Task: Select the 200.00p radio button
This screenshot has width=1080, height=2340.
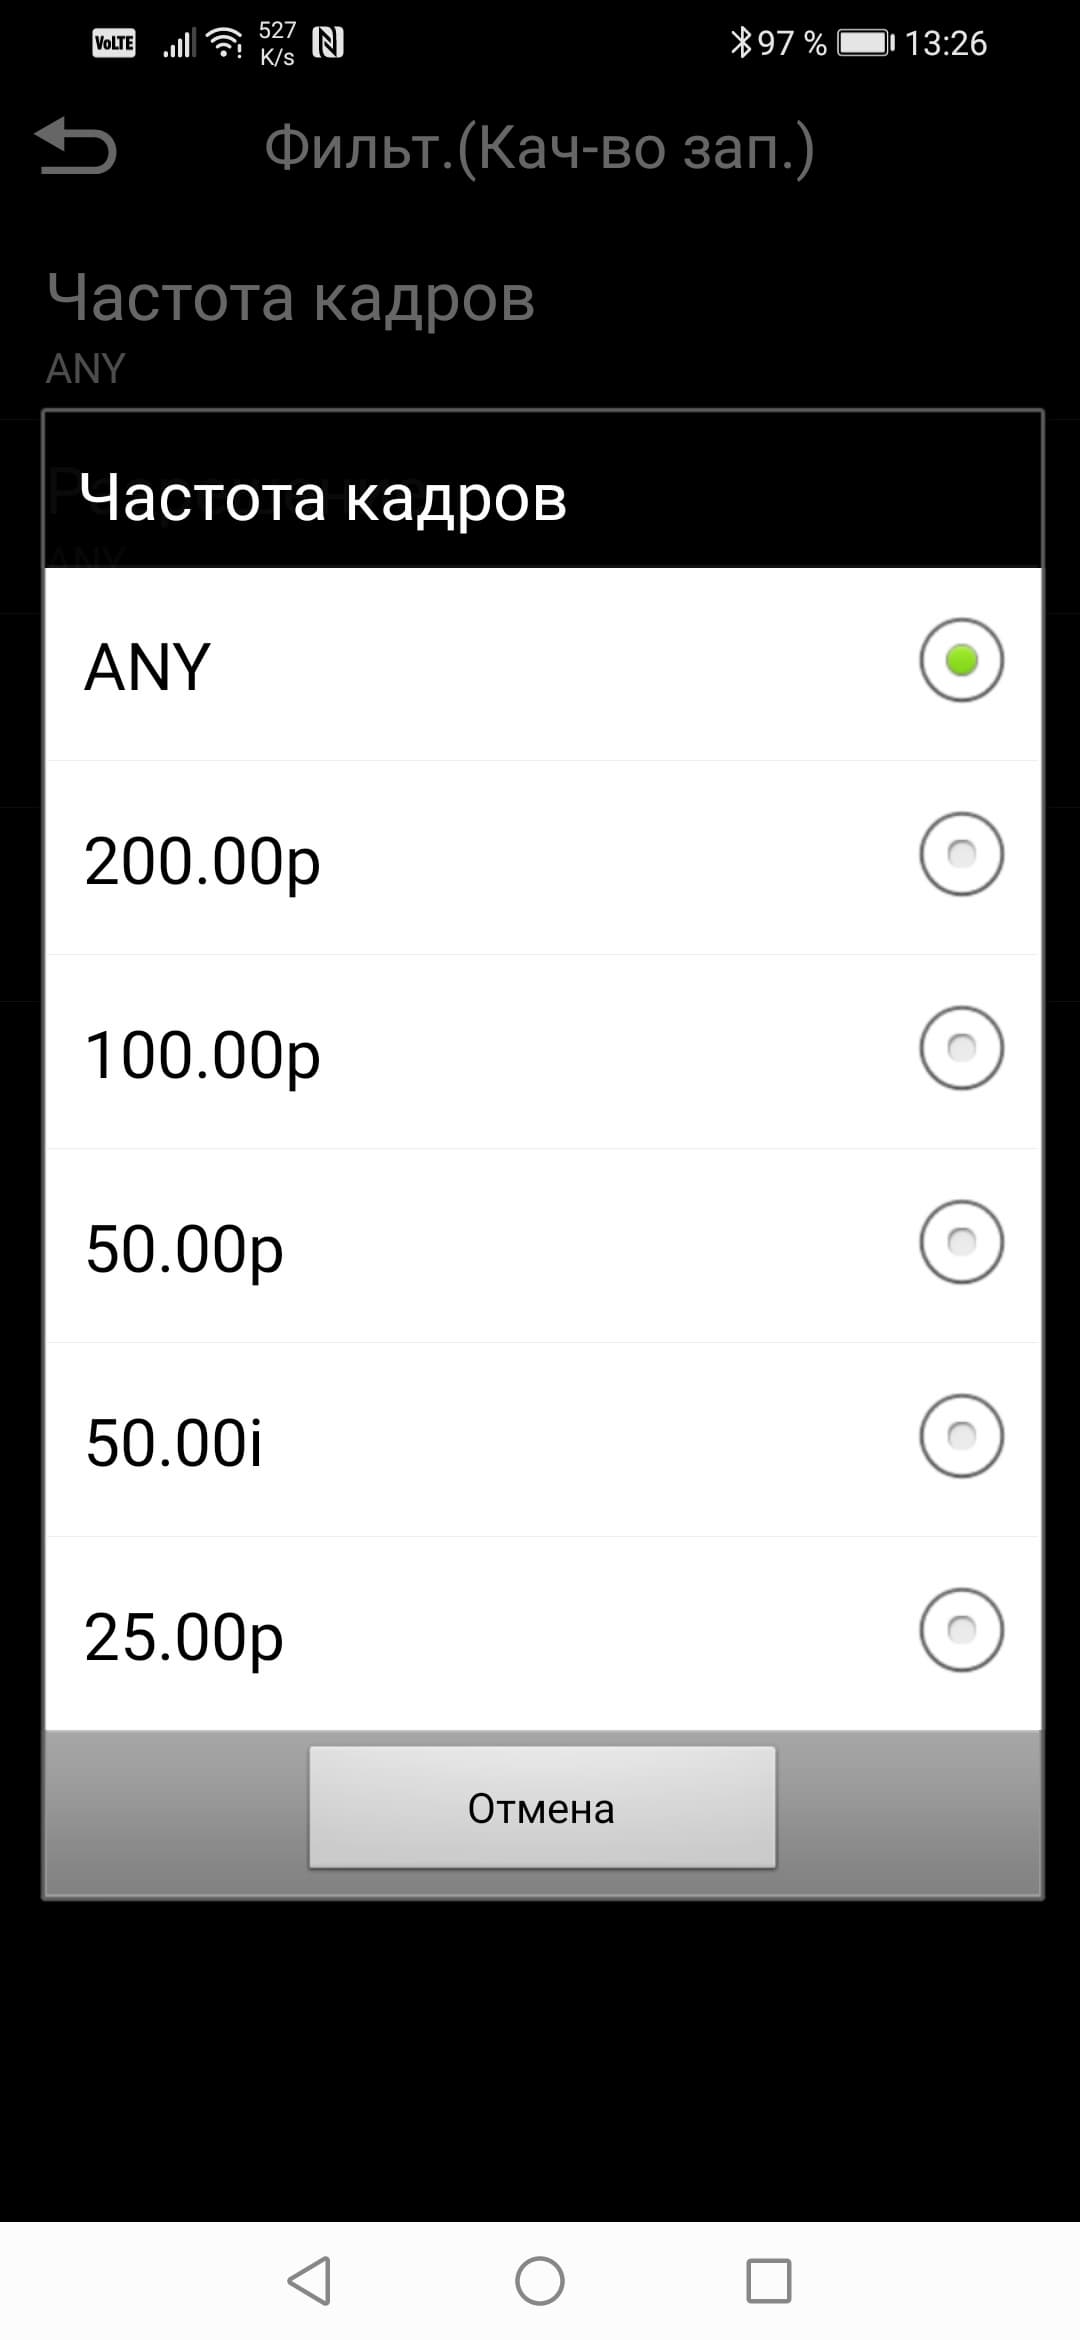Action: (961, 854)
